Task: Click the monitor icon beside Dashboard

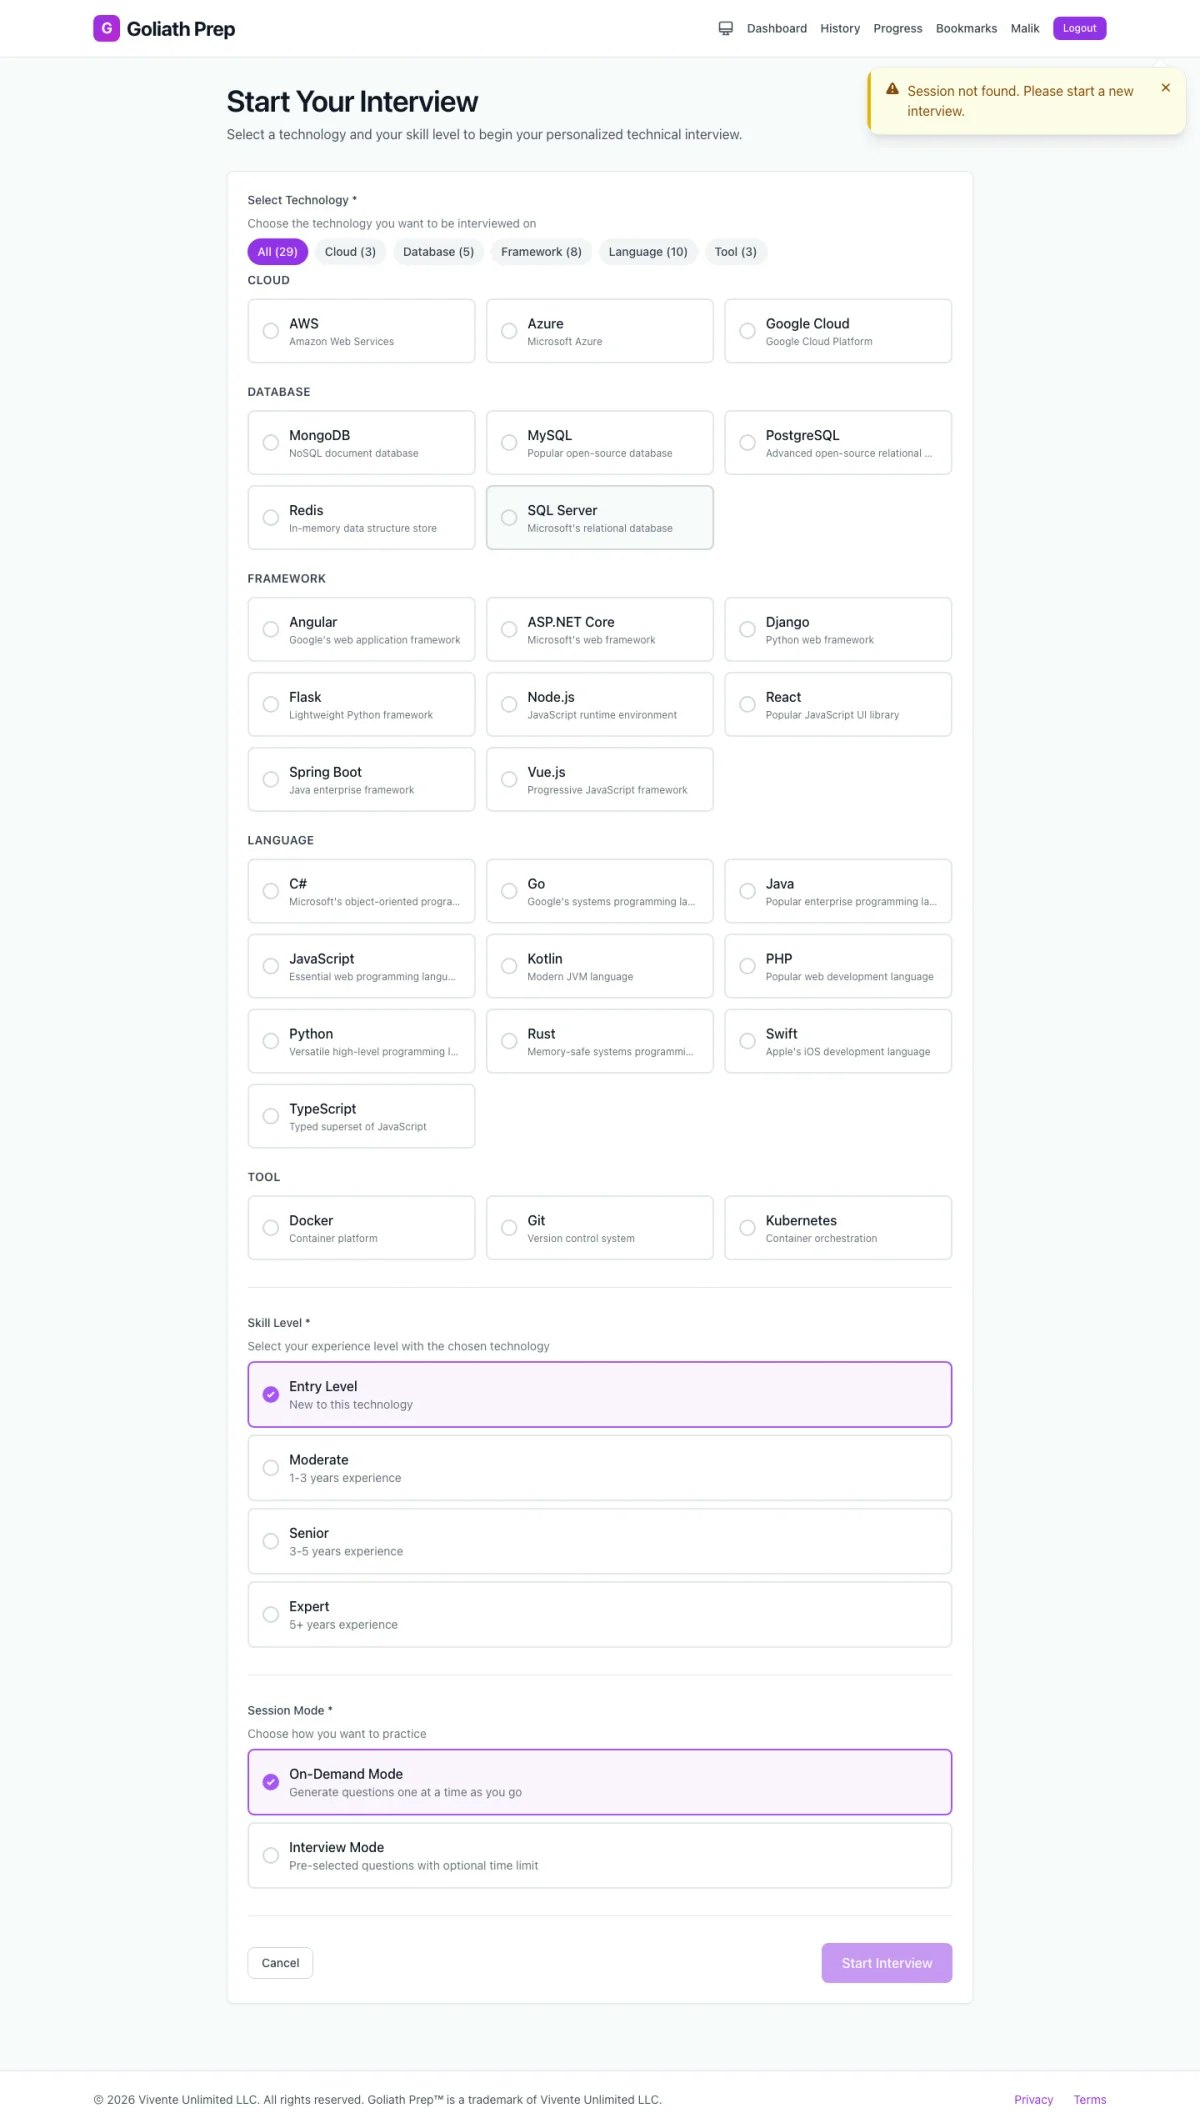Action: 726,28
